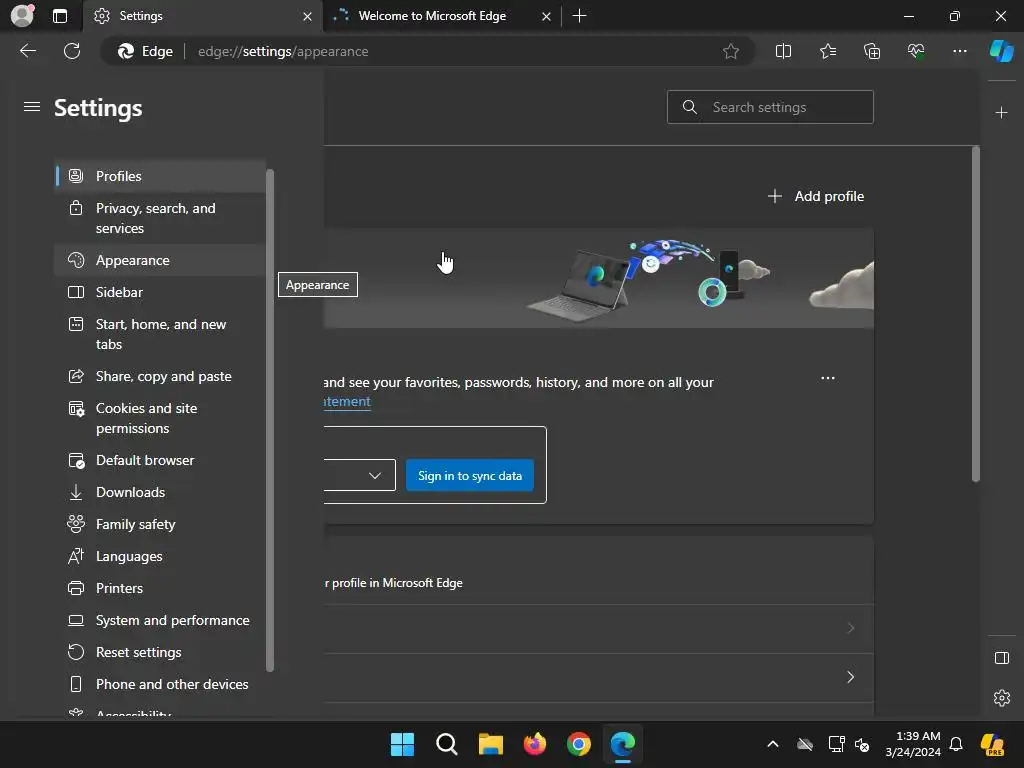Collapse settings menu with hamburger icon

coord(31,106)
